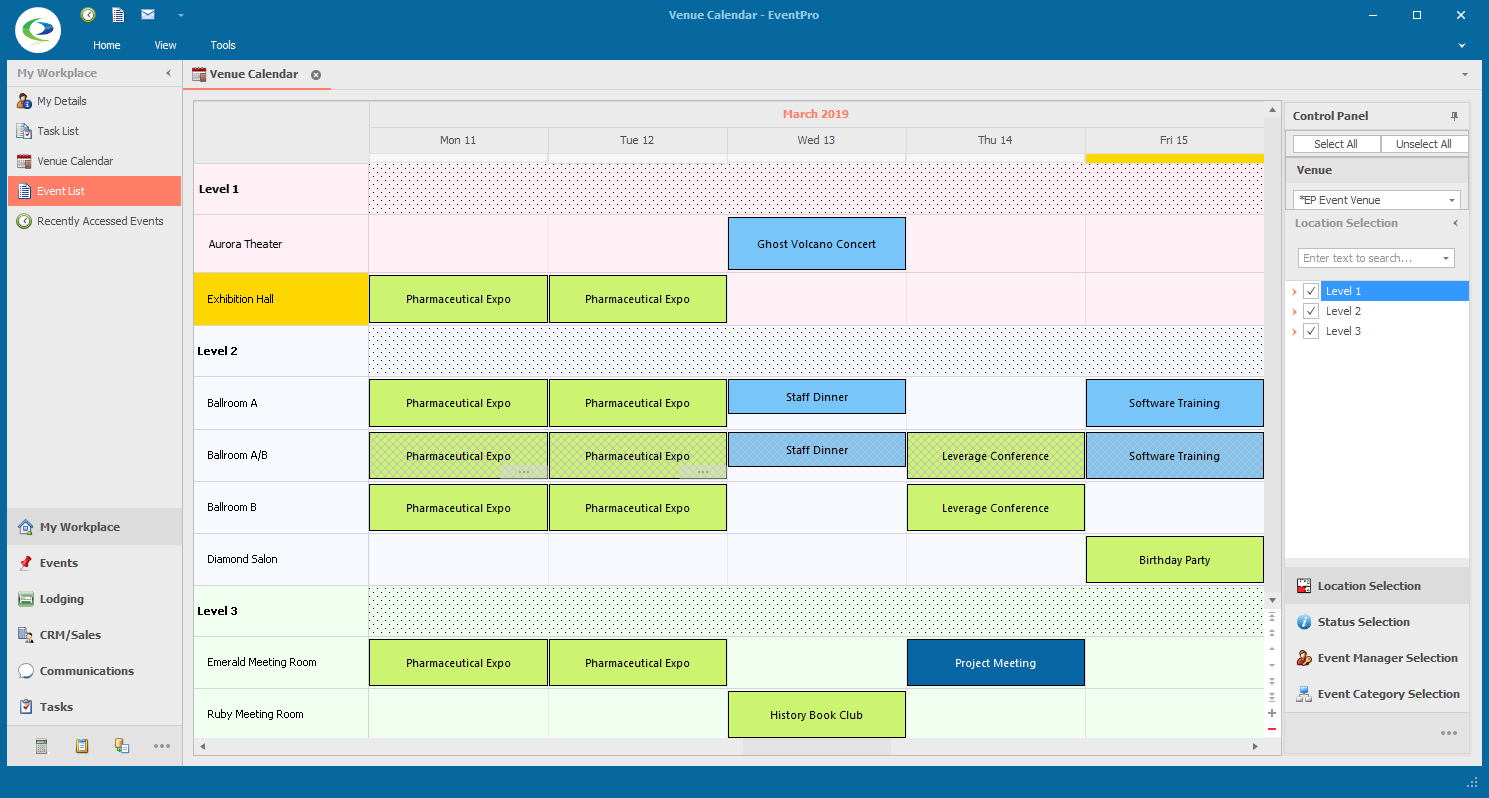Open the document icon in quick access toolbar
The height and width of the screenshot is (798, 1489).
pos(118,15)
